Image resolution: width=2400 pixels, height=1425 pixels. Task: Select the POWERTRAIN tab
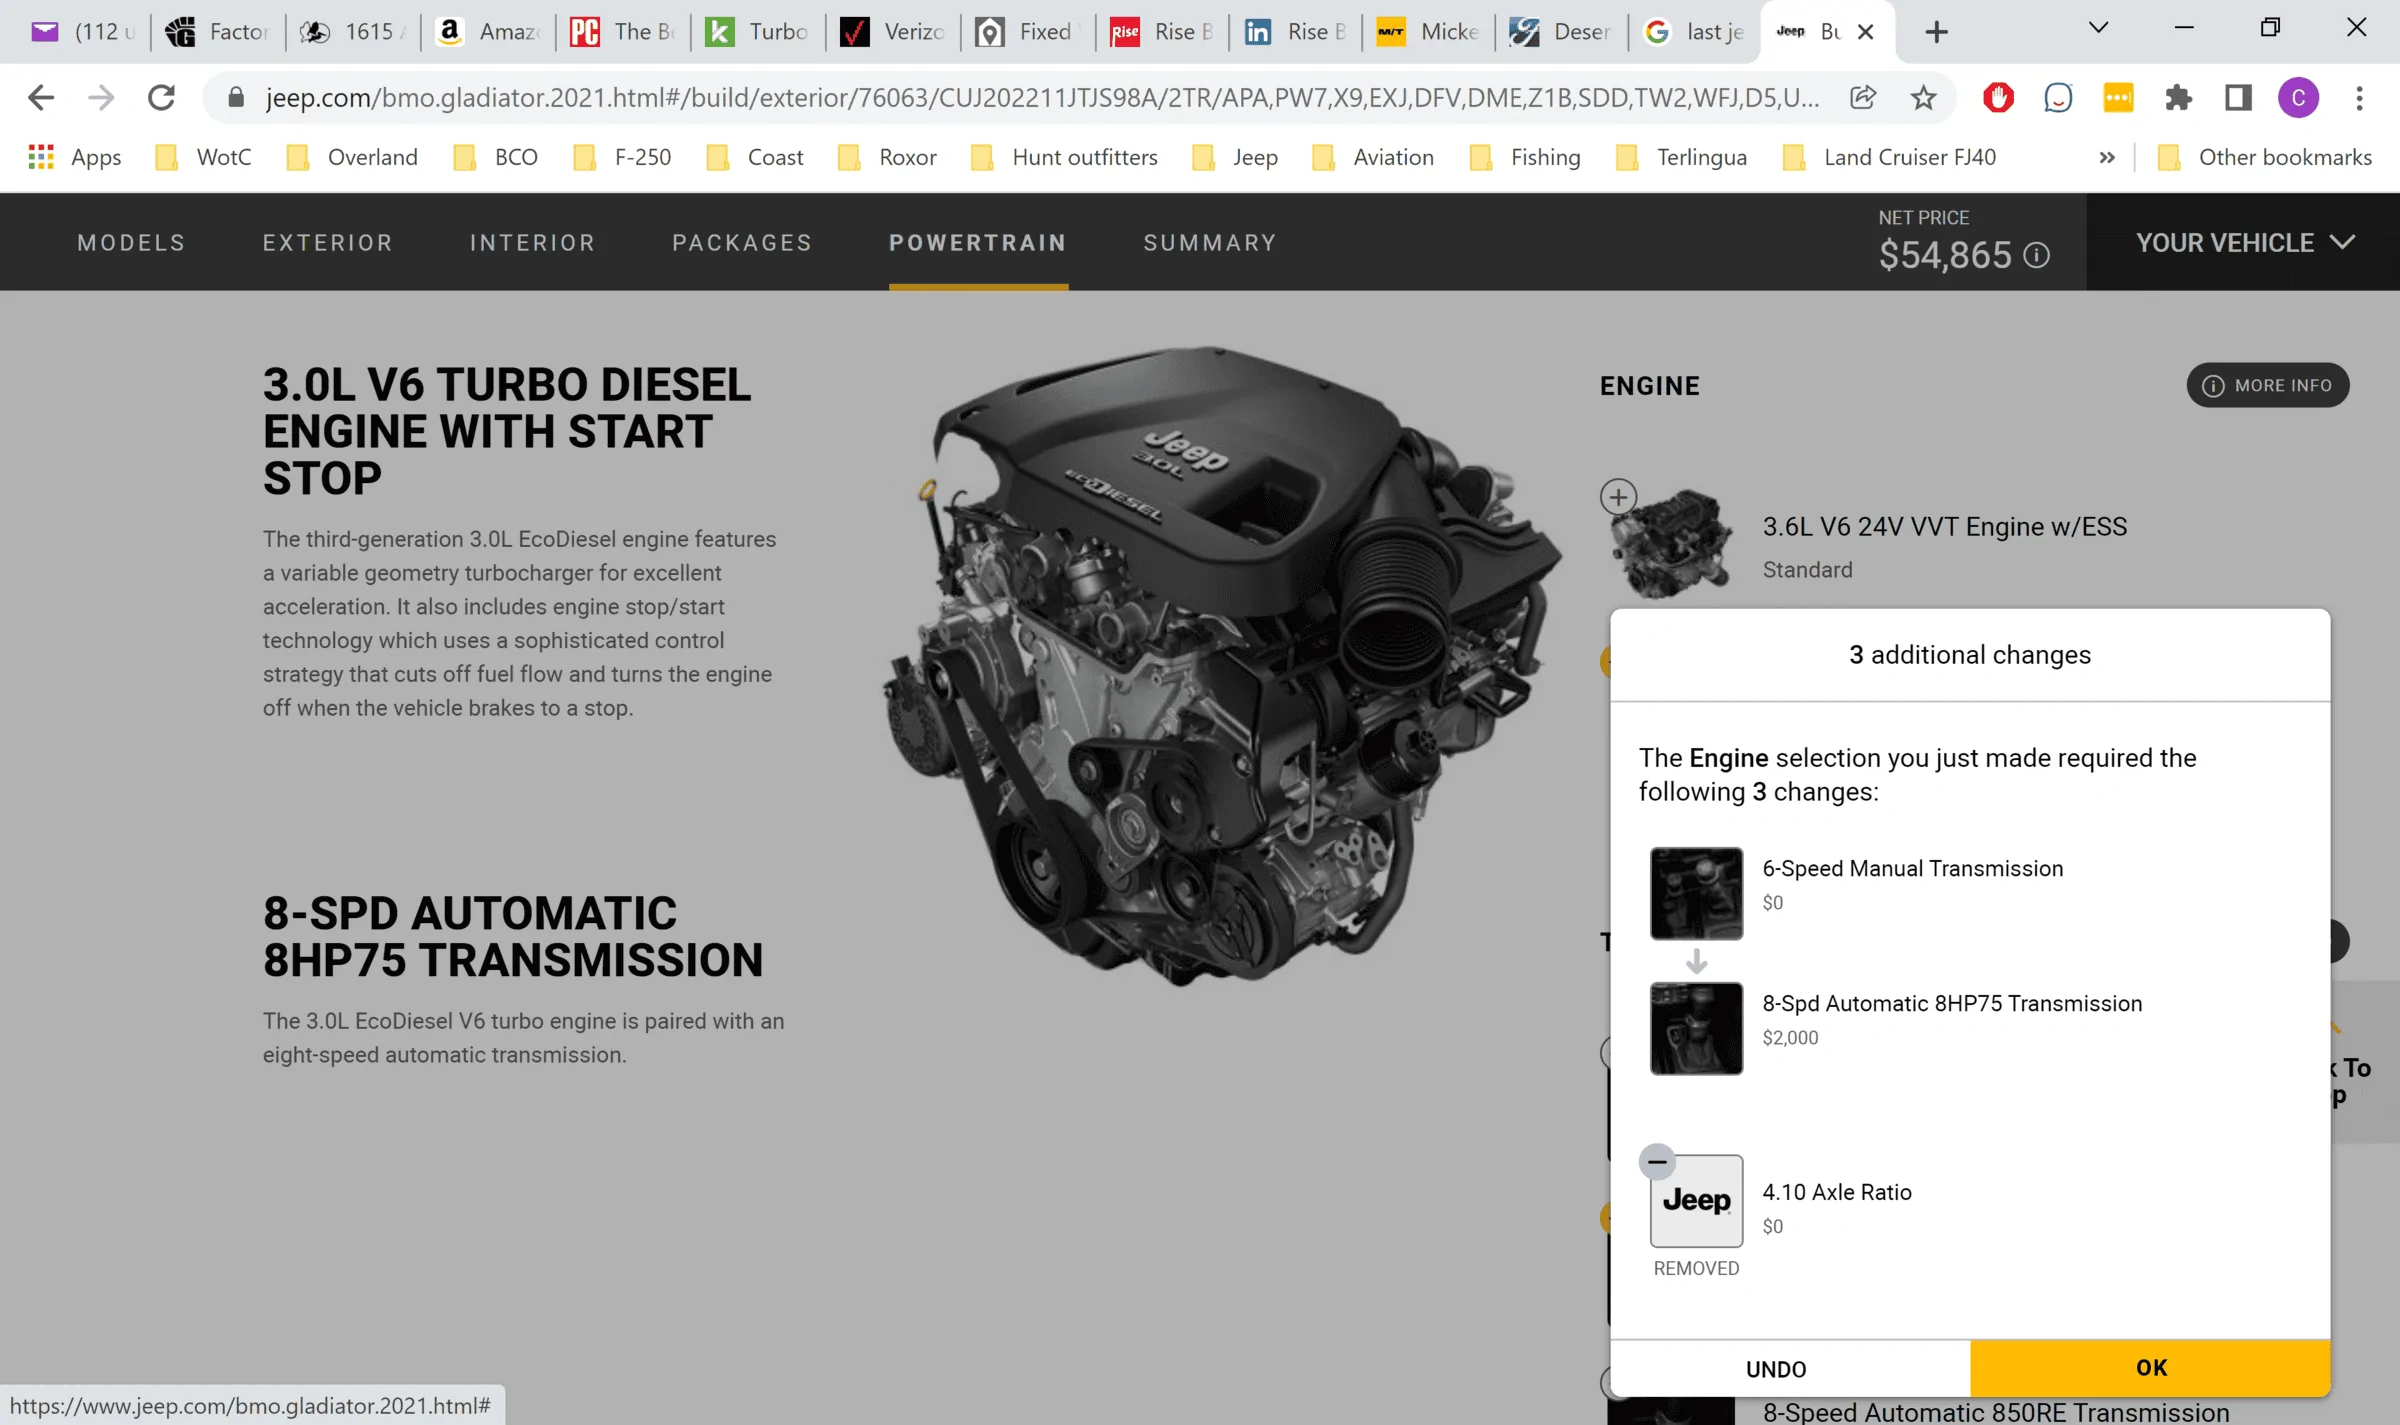[978, 243]
